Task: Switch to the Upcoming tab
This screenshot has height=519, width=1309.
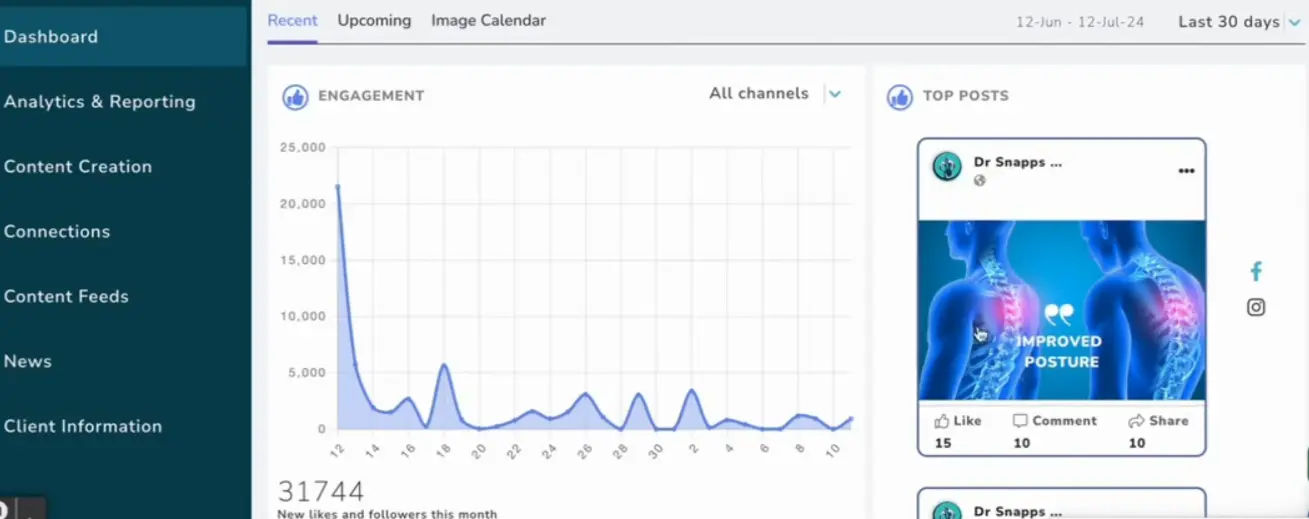Action: [x=374, y=21]
